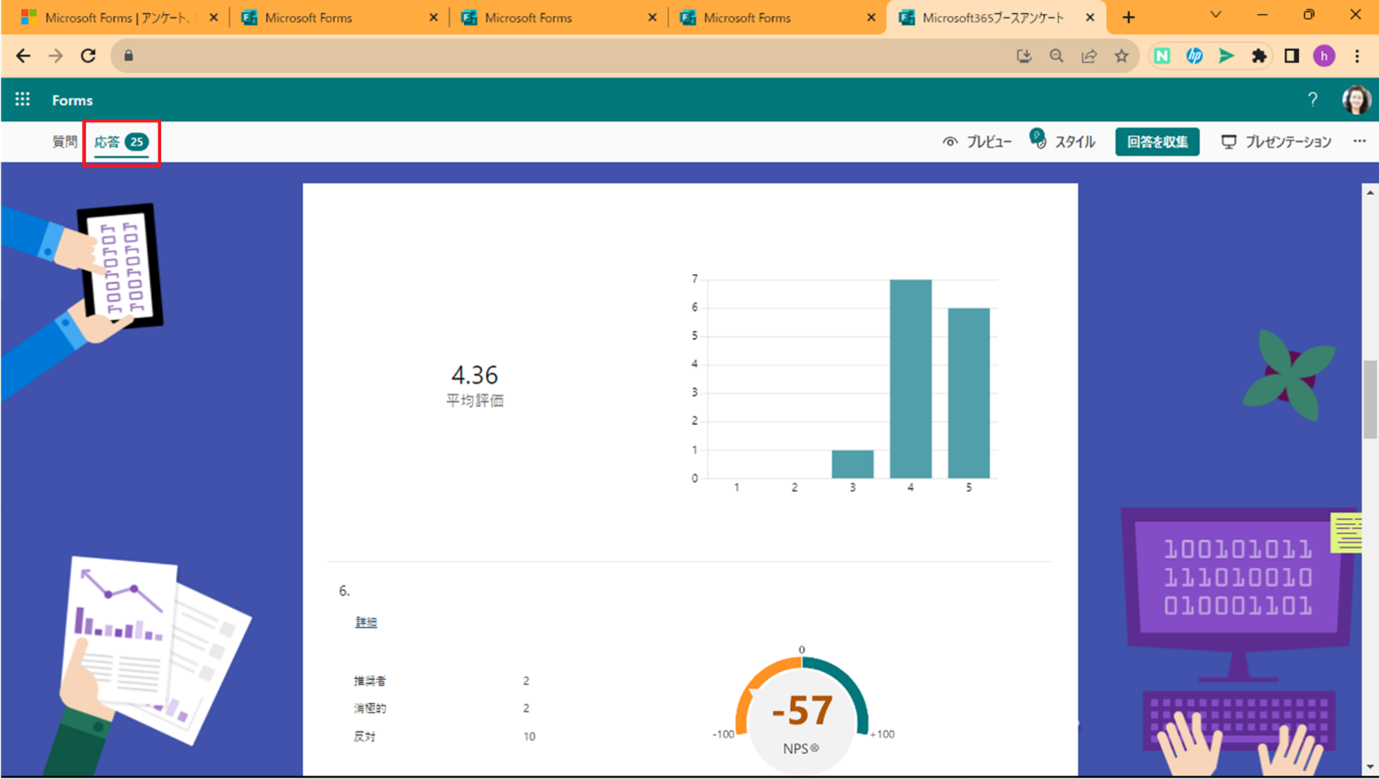This screenshot has height=779, width=1379.
Task: Open the Office app launcher waffle icon
Action: coord(22,100)
